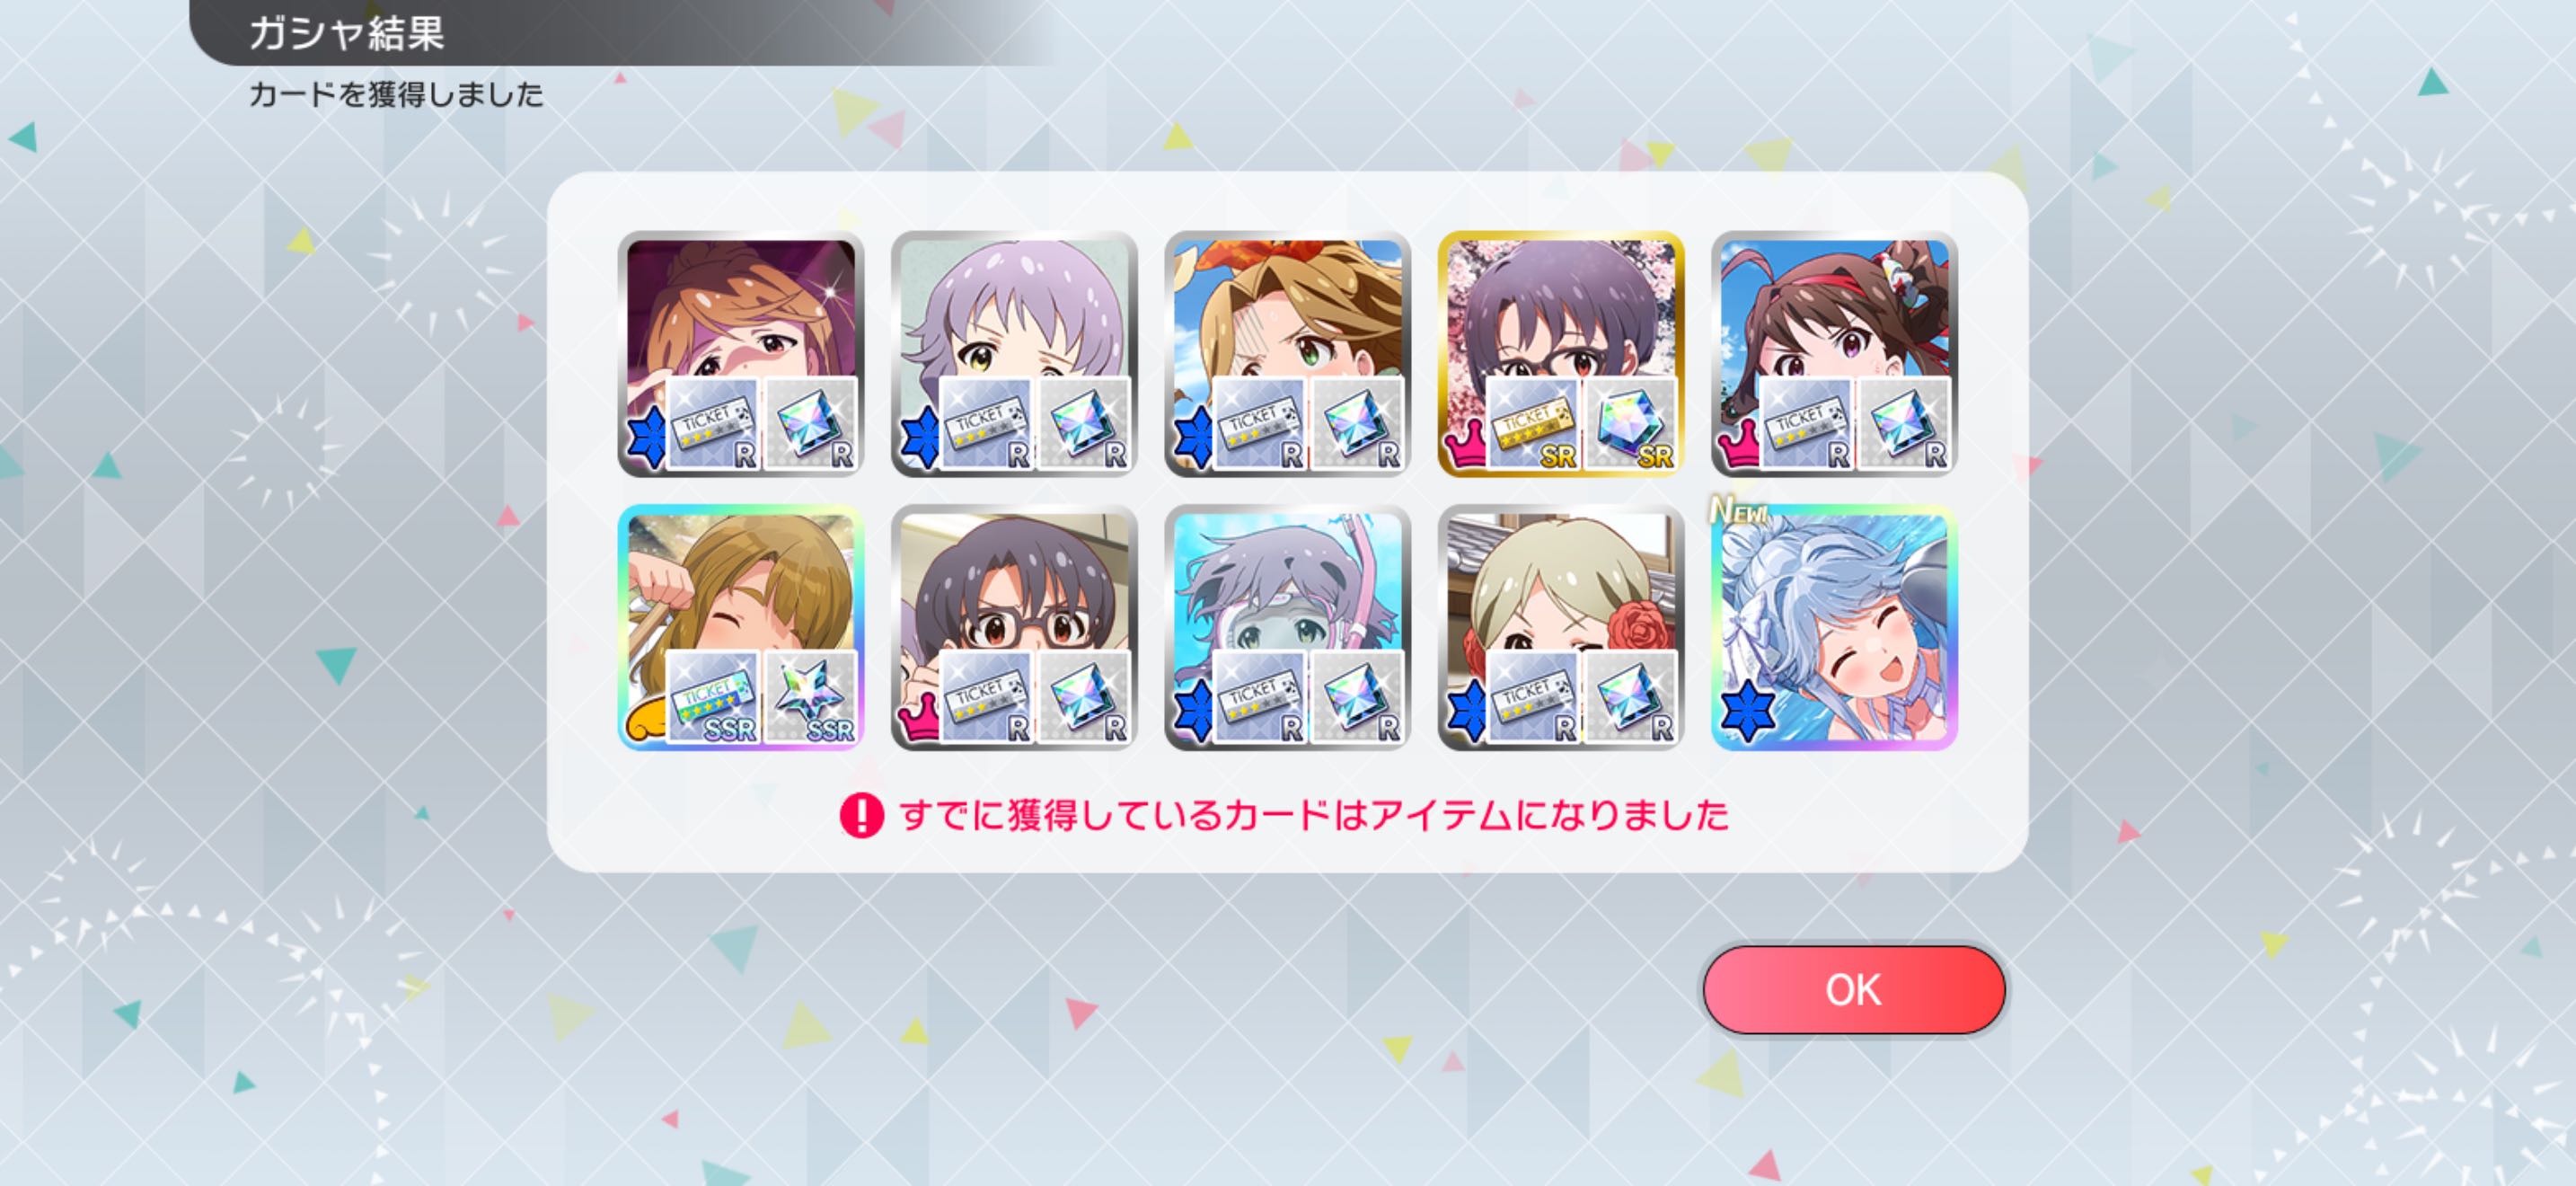2576x1186 pixels.
Task: Open the NEW blue-haired laughing girl card
Action: 1834,627
